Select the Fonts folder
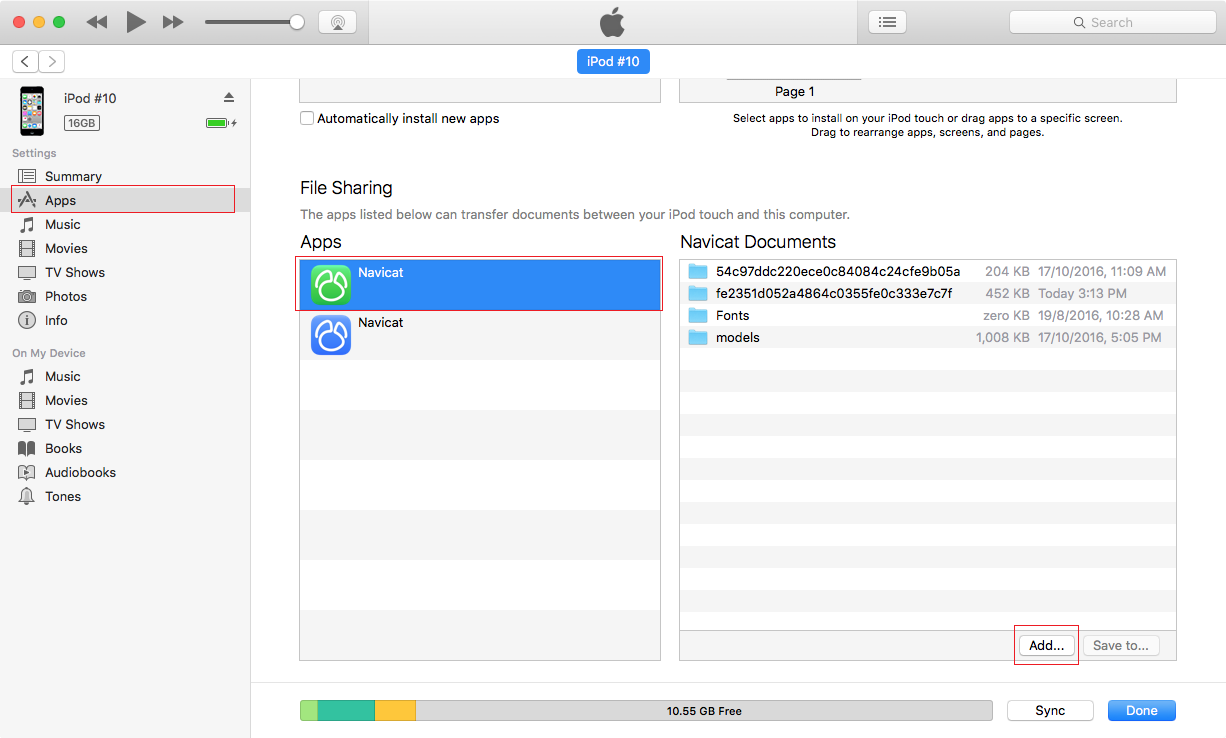The width and height of the screenshot is (1226, 738). tap(928, 315)
